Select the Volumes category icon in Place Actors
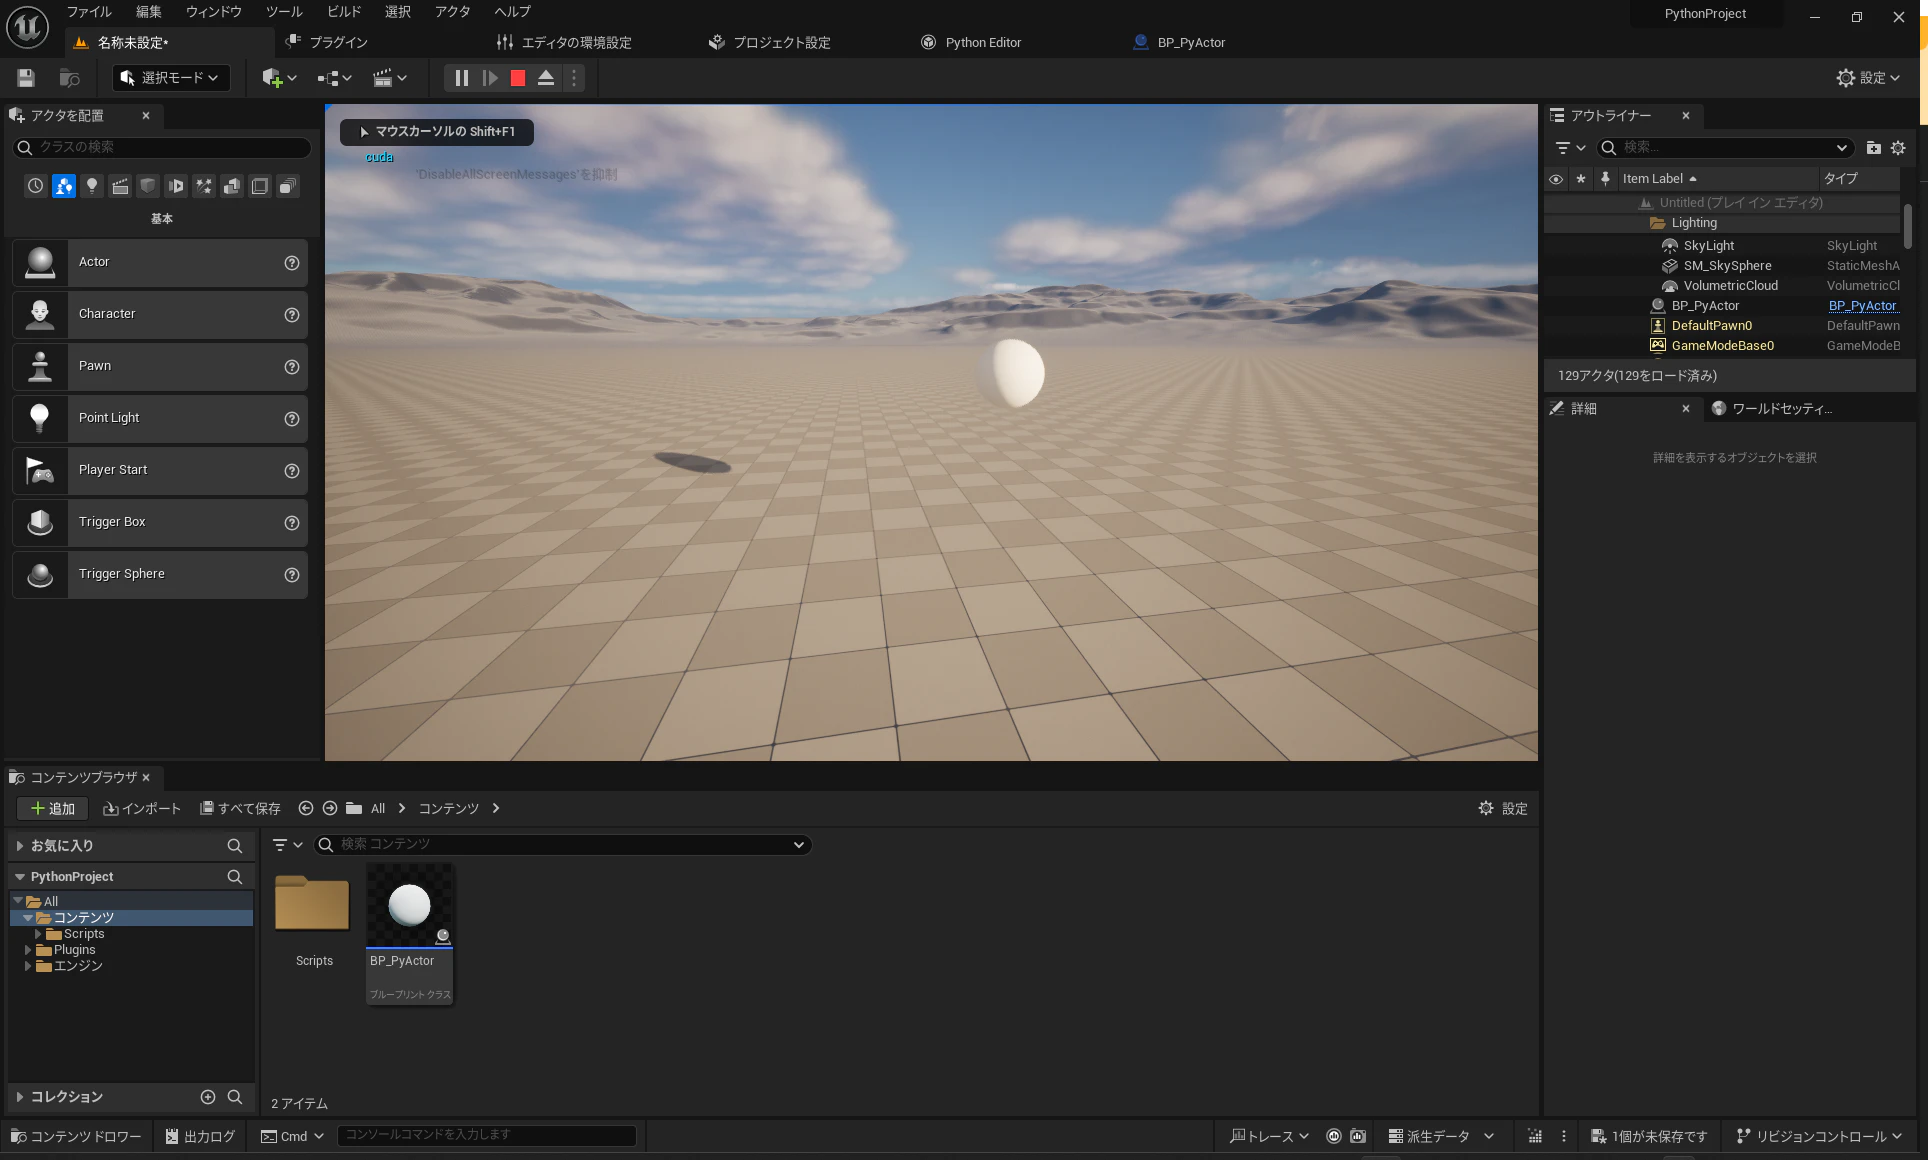 point(260,186)
